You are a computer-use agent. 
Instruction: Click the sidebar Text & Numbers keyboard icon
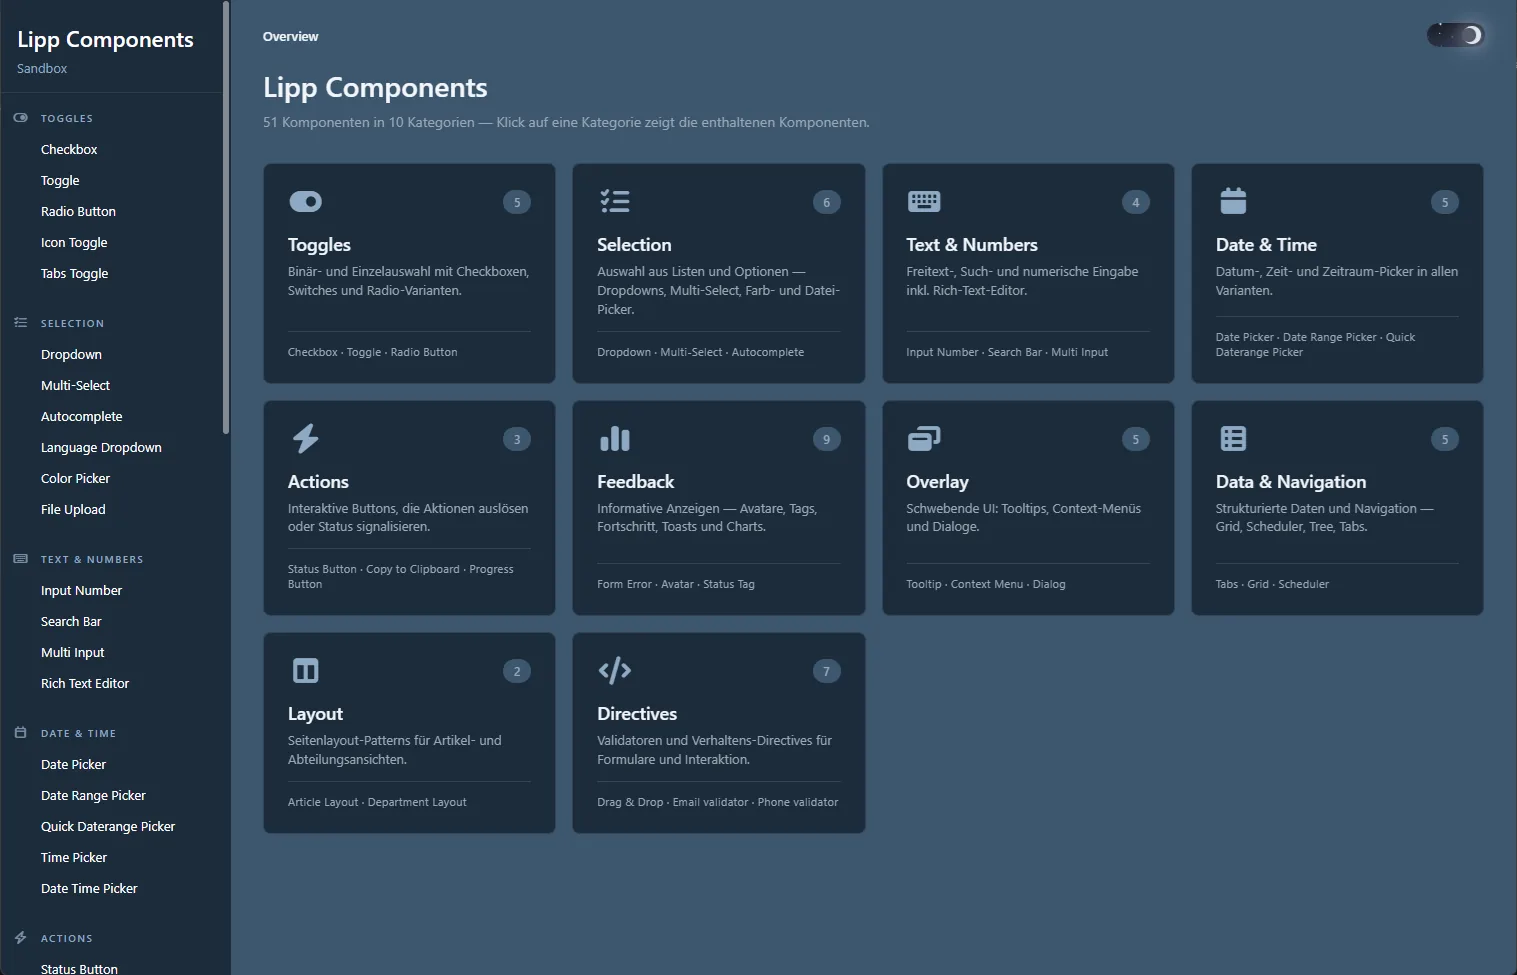point(20,559)
